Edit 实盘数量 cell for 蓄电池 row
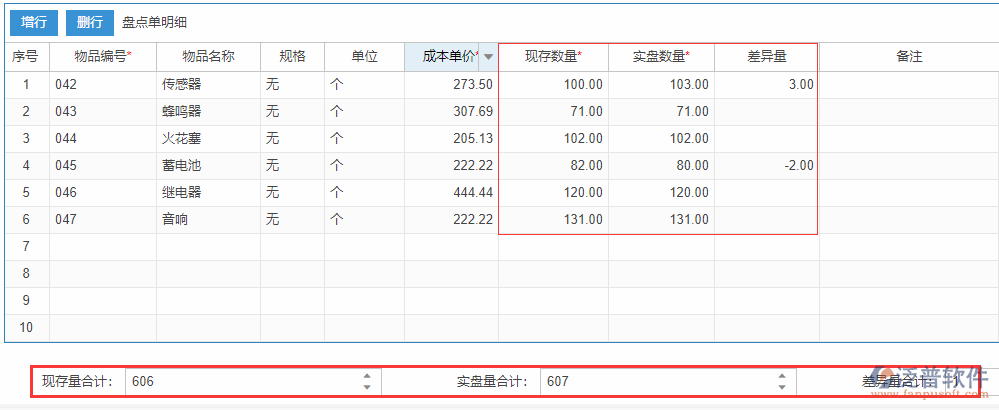999x410 pixels. [661, 166]
